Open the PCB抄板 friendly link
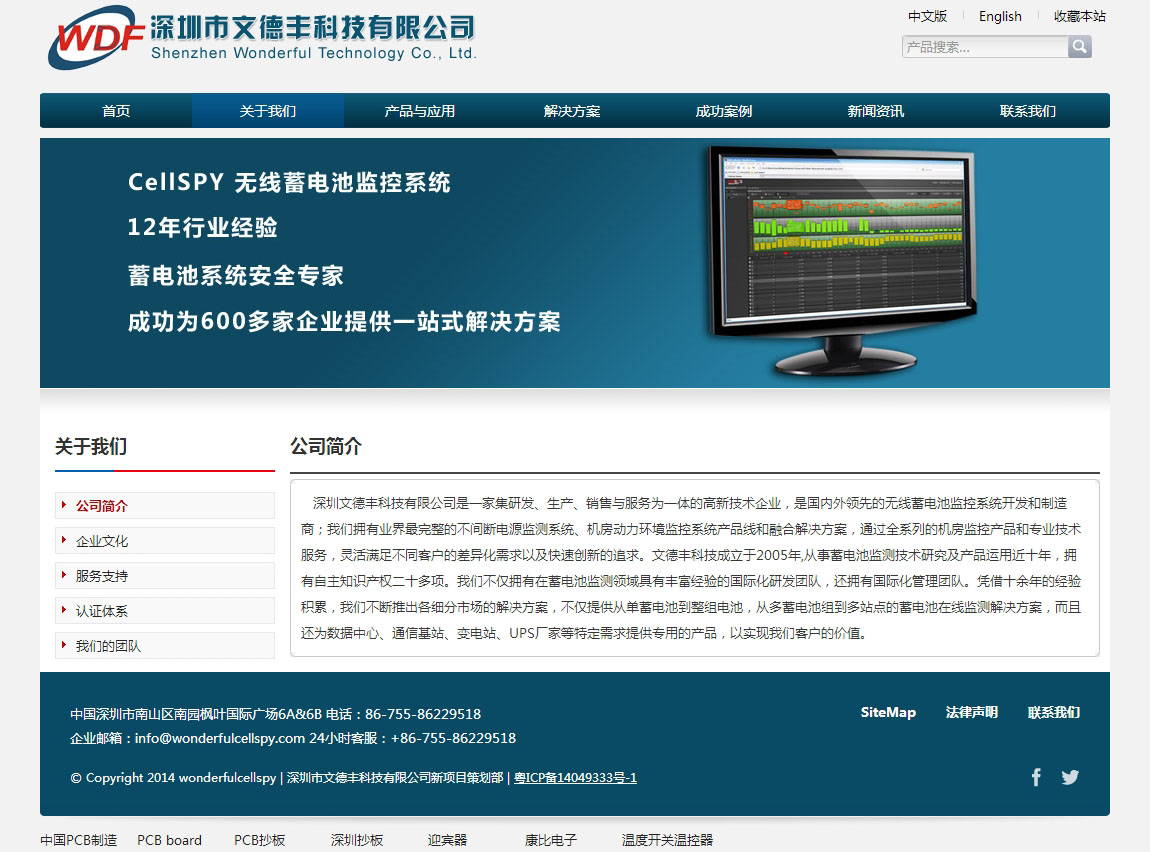 point(260,840)
